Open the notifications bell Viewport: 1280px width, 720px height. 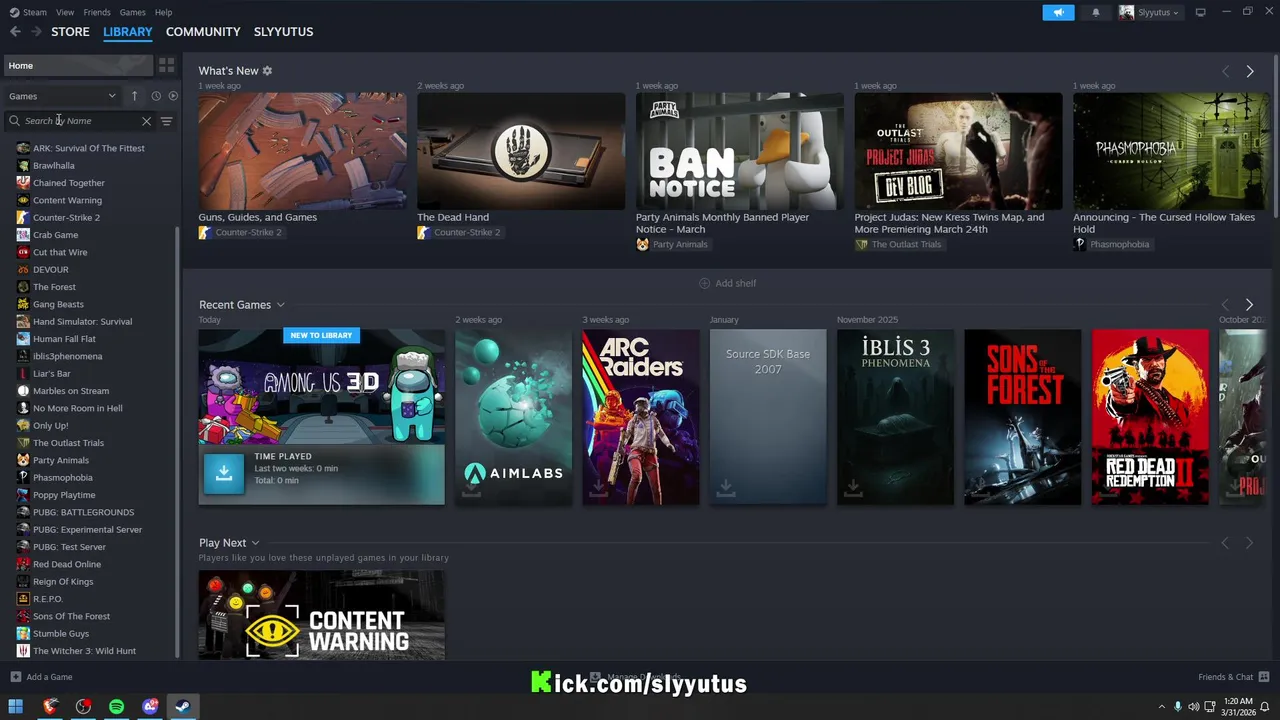1095,12
